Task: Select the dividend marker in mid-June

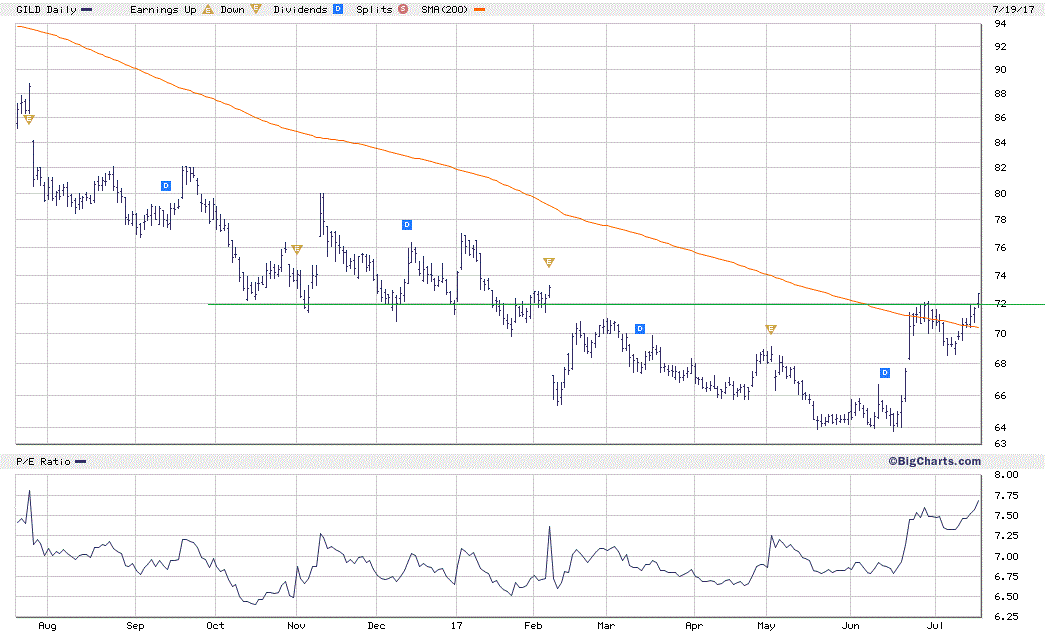Action: pyautogui.click(x=884, y=373)
